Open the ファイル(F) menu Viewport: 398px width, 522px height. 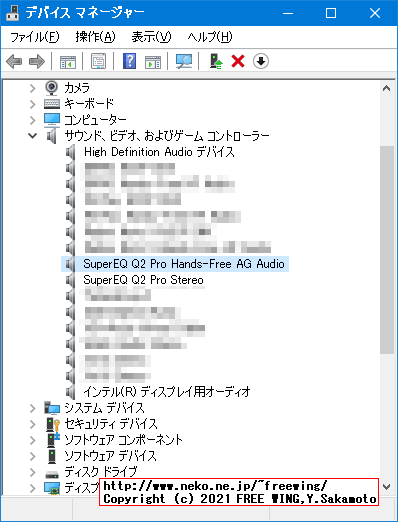click(x=35, y=37)
